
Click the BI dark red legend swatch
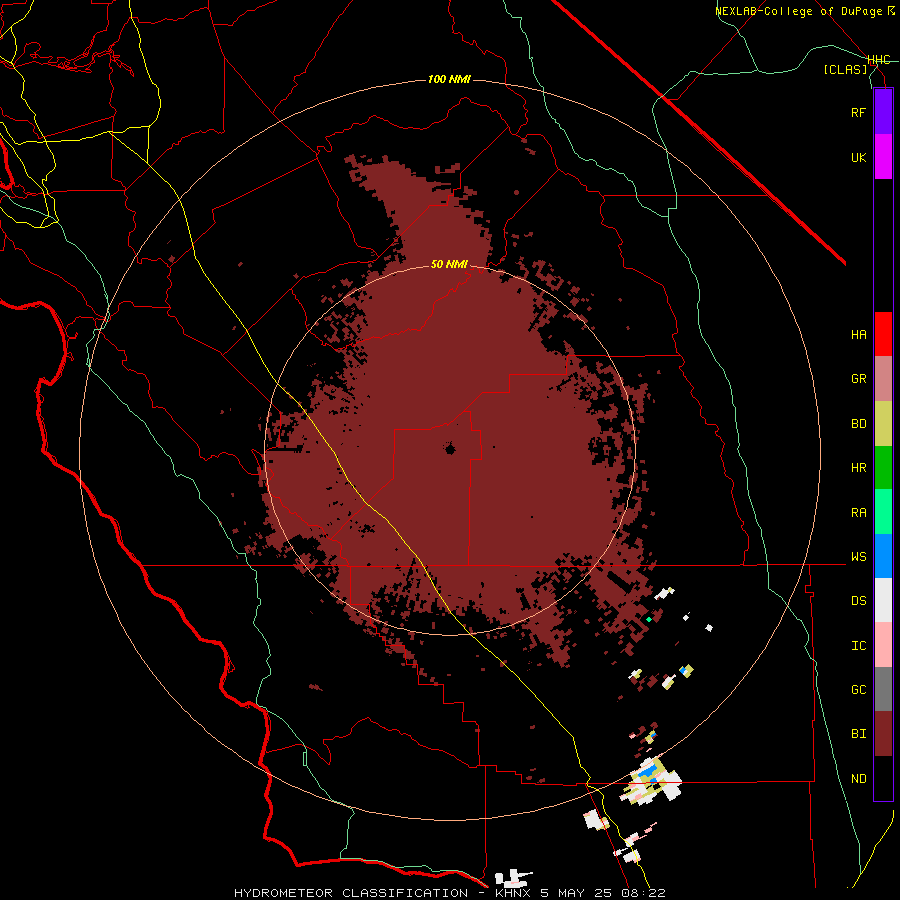[x=883, y=734]
